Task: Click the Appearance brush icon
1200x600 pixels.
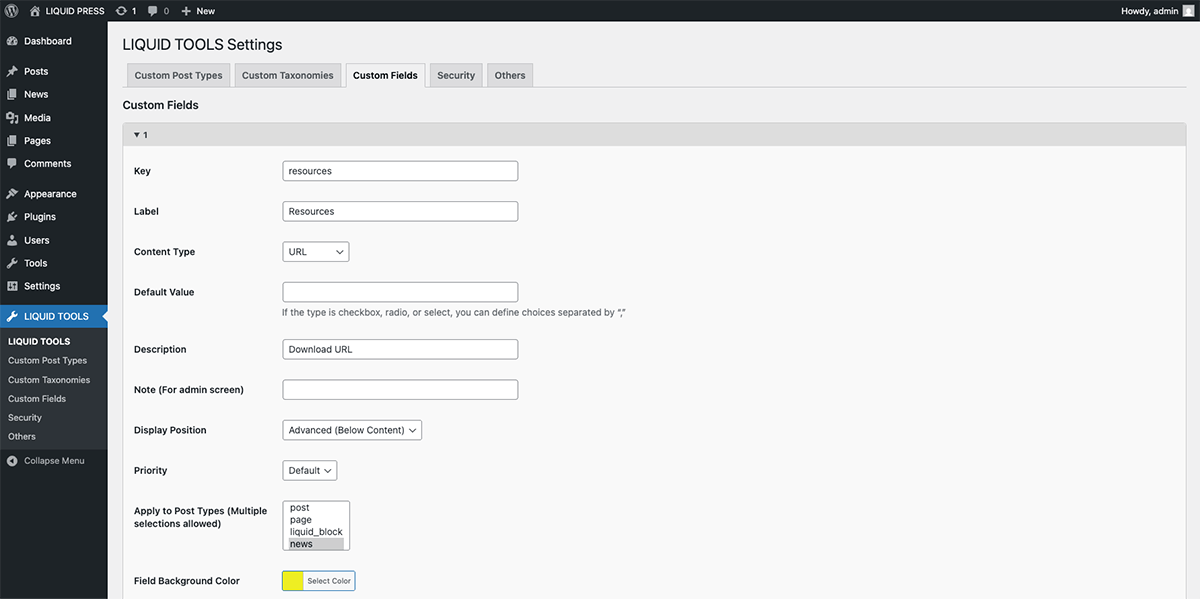Action: click(12, 194)
